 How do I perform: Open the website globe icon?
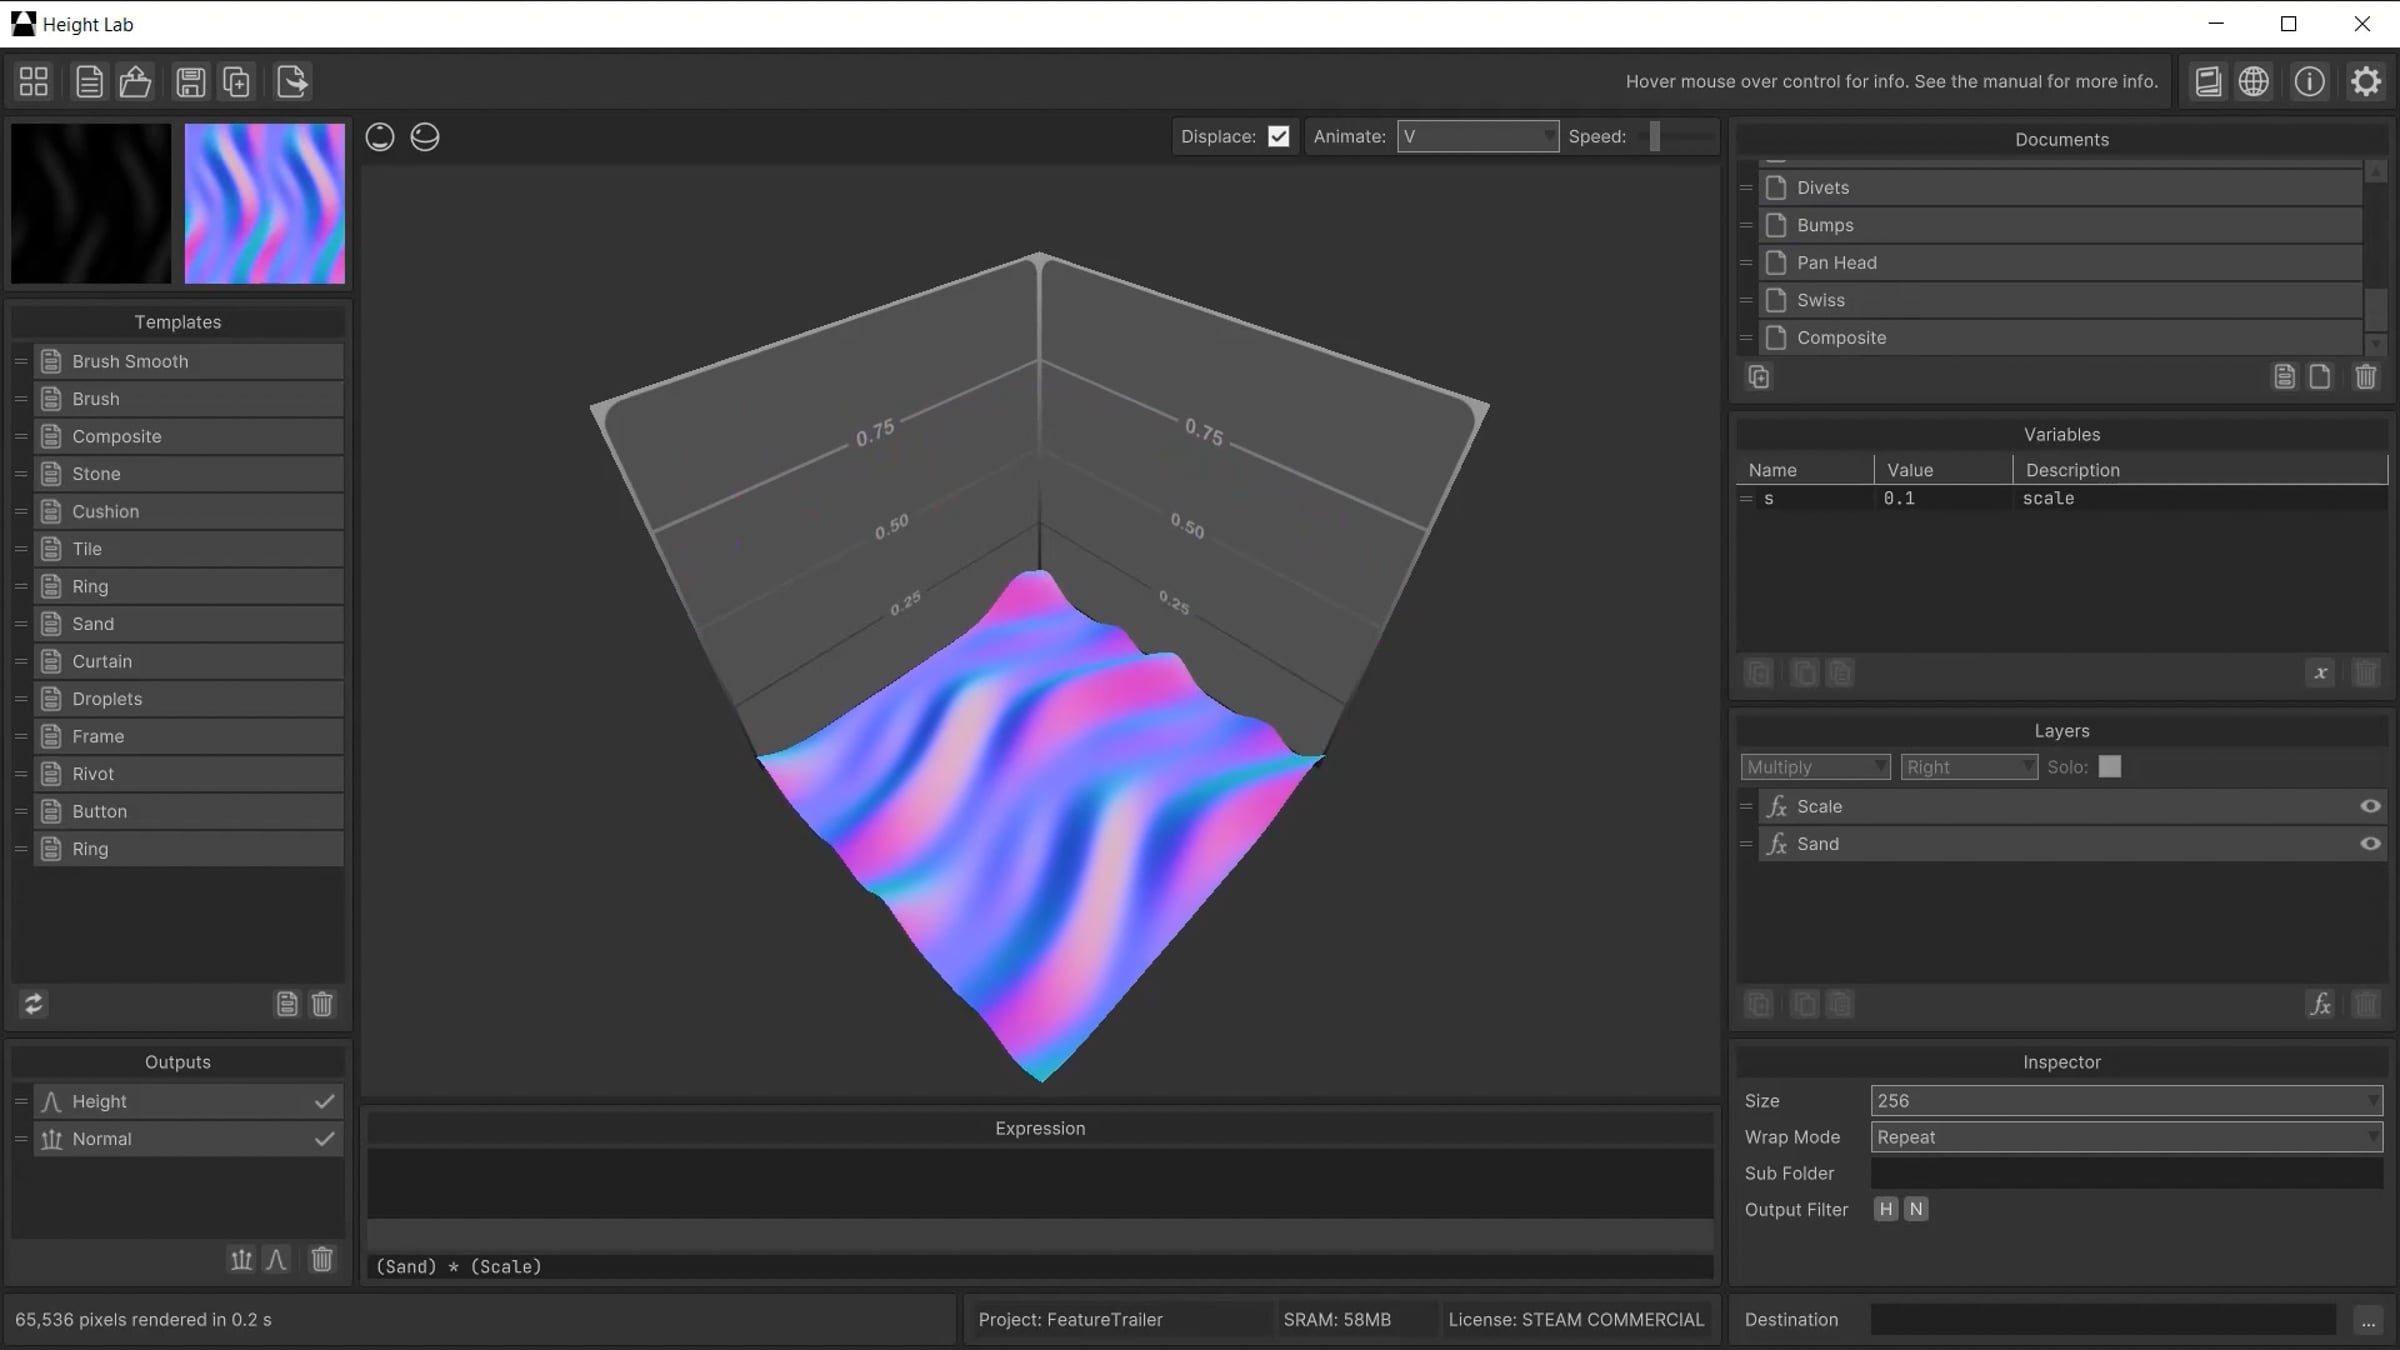[2253, 82]
